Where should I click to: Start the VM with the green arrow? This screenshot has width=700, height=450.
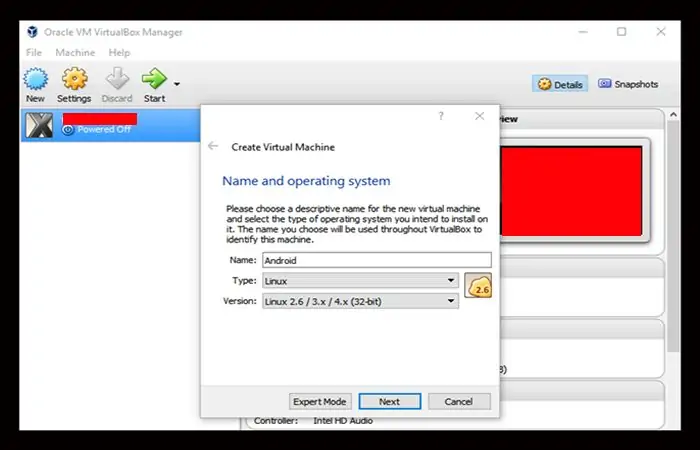click(154, 79)
